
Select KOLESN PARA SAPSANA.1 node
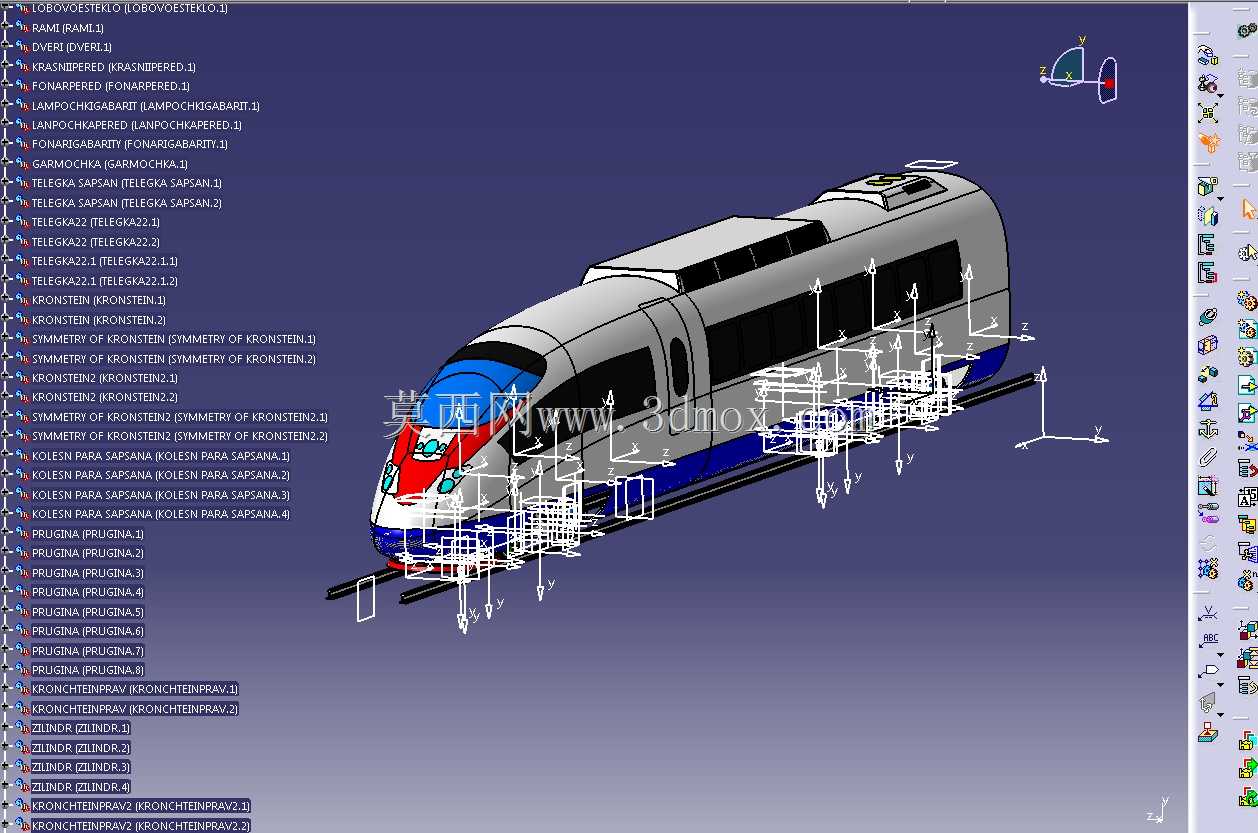pos(161,456)
